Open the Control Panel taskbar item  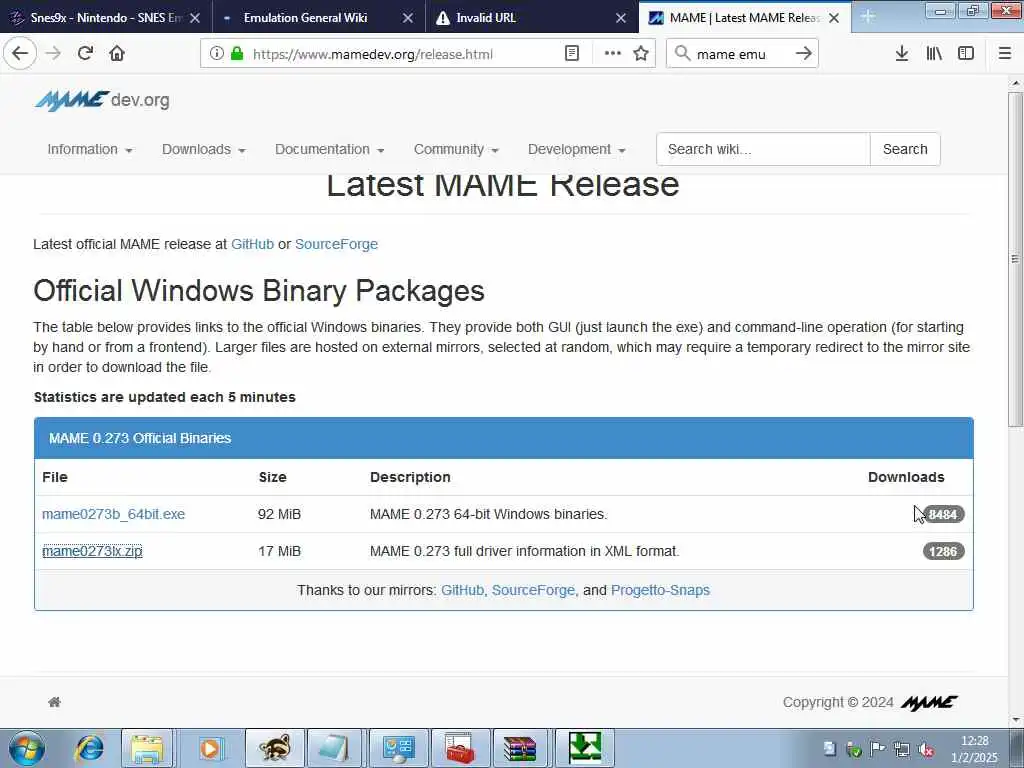(x=398, y=748)
